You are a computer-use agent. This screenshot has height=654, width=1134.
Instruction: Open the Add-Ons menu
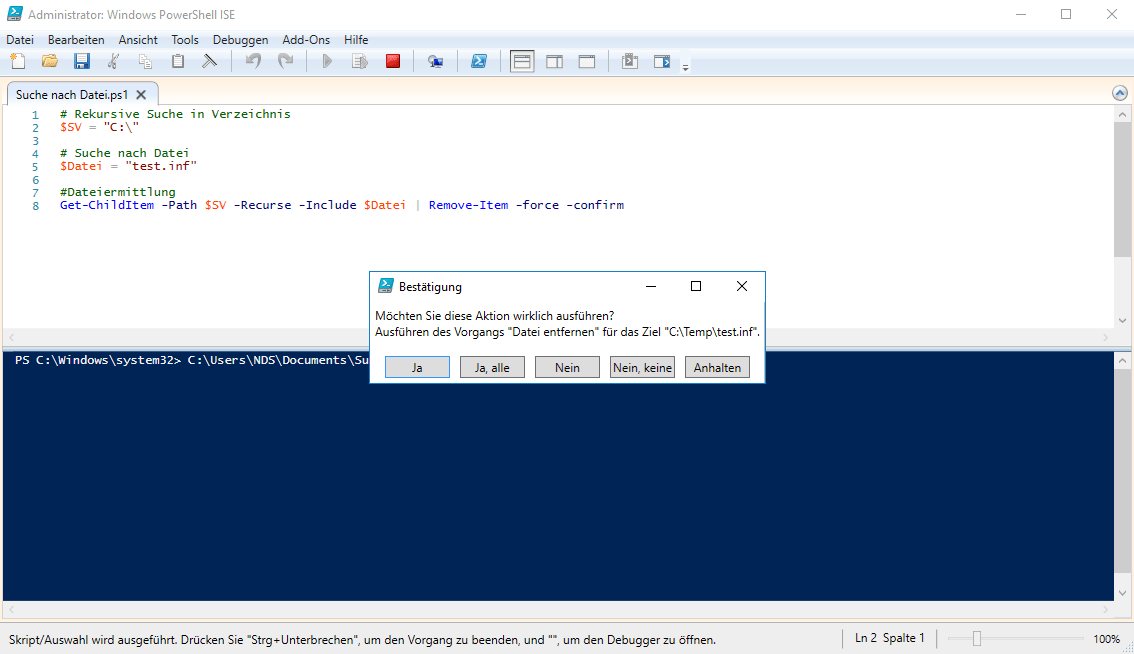click(x=305, y=40)
